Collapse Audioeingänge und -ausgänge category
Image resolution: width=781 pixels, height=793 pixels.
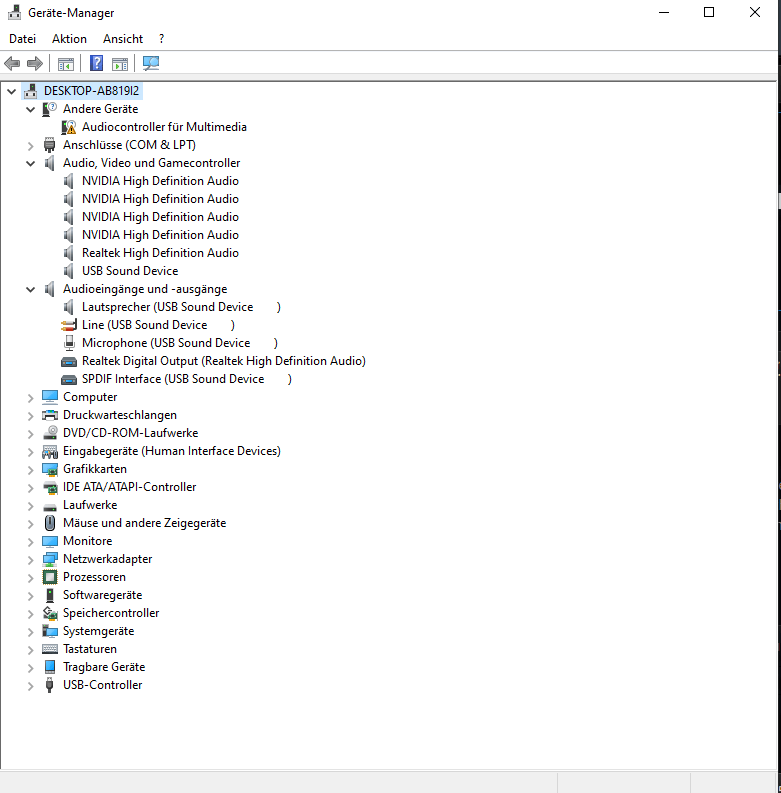point(30,290)
